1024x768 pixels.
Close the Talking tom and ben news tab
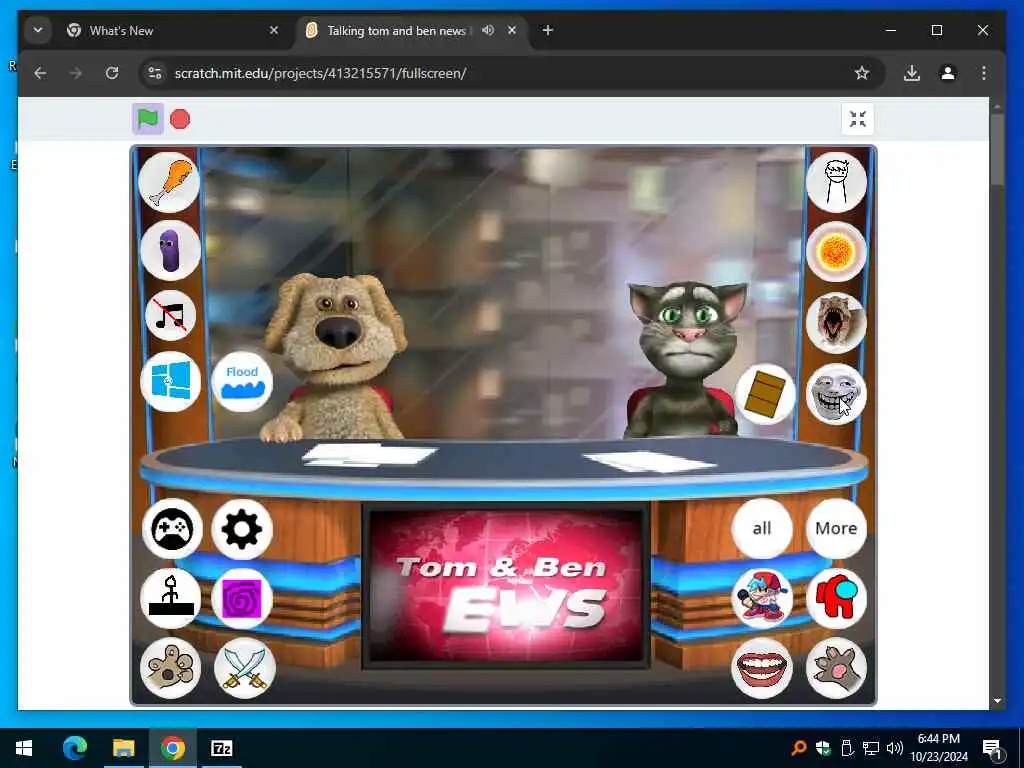coord(512,30)
